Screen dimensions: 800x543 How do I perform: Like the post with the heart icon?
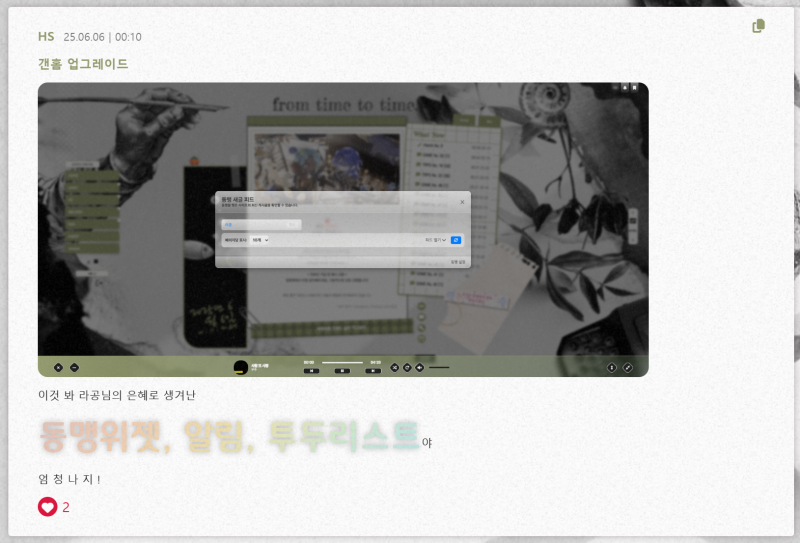coord(48,507)
